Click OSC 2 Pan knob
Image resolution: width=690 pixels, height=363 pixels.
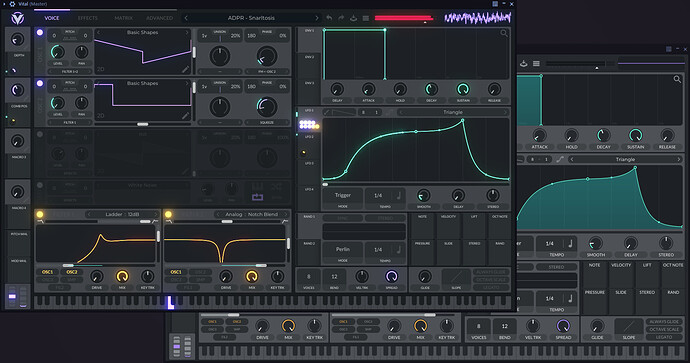(81, 103)
